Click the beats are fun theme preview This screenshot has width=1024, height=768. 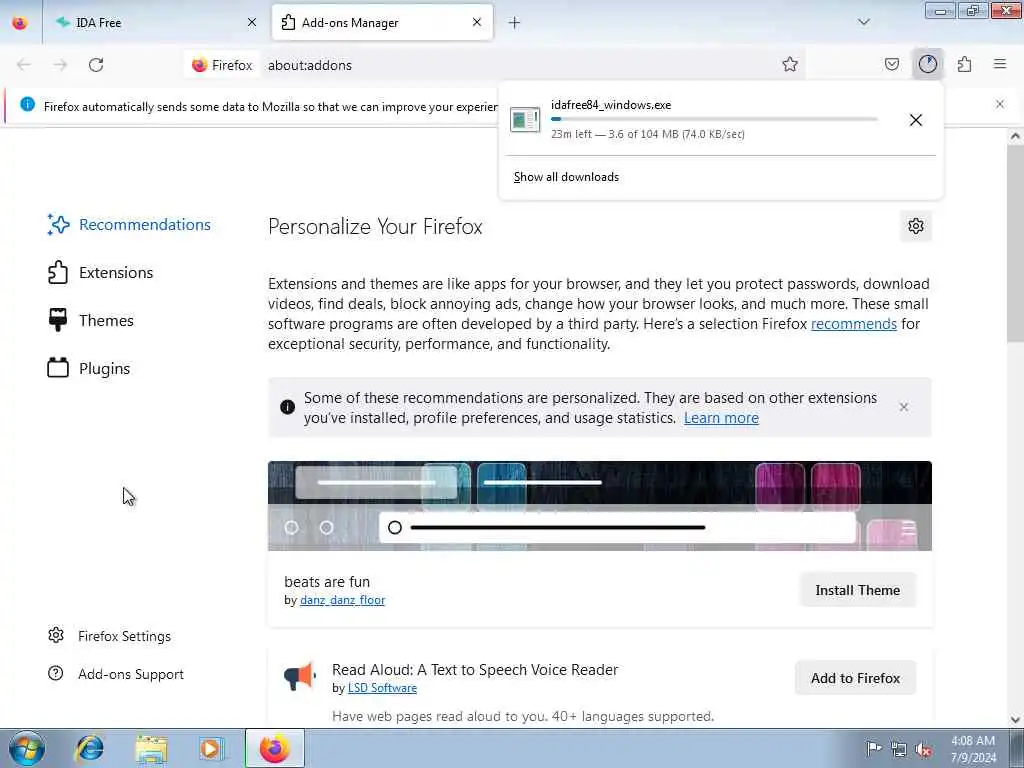click(600, 505)
